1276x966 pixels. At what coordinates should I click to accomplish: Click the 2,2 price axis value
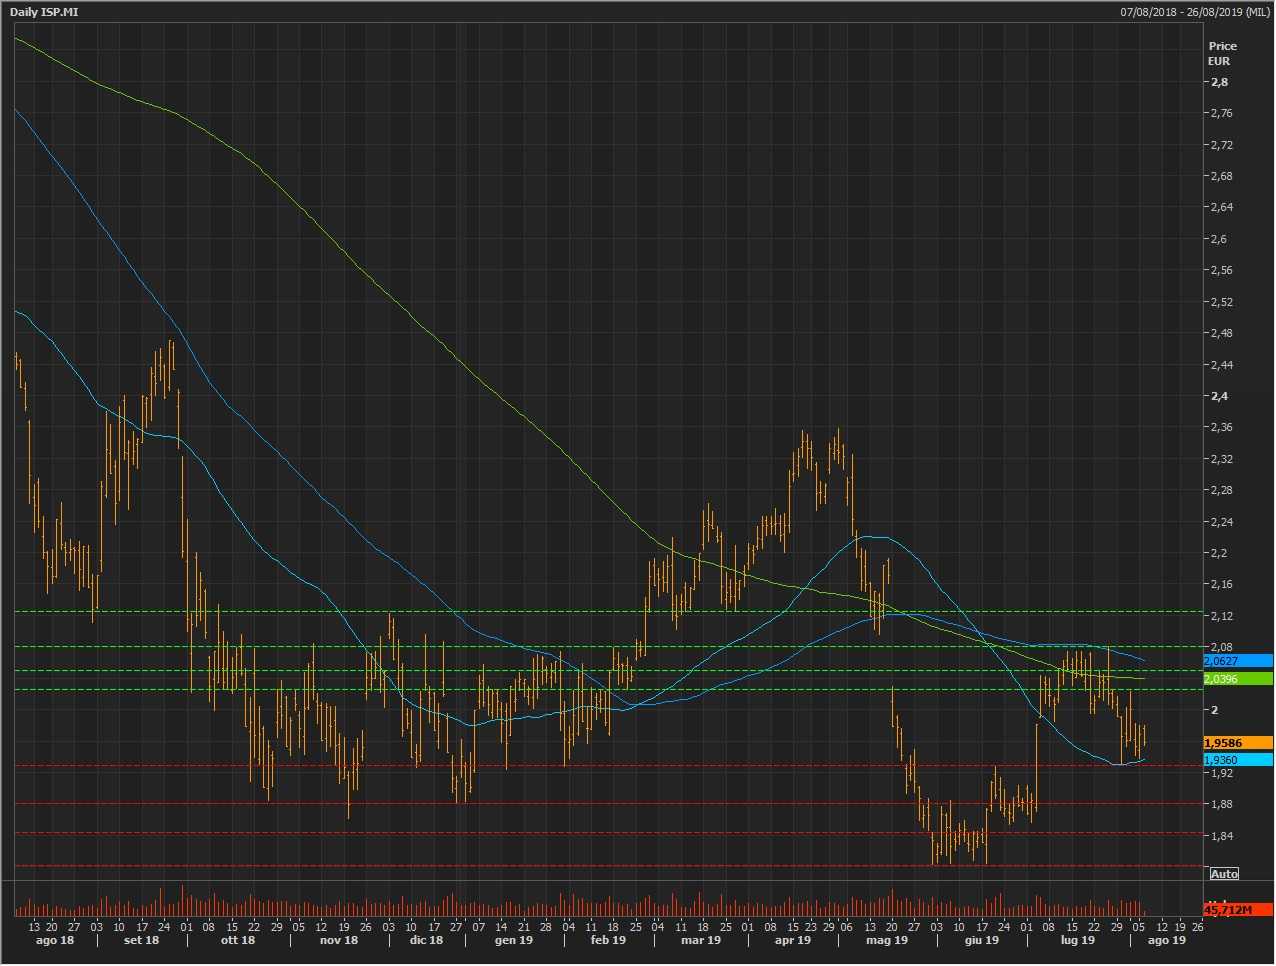1219,553
